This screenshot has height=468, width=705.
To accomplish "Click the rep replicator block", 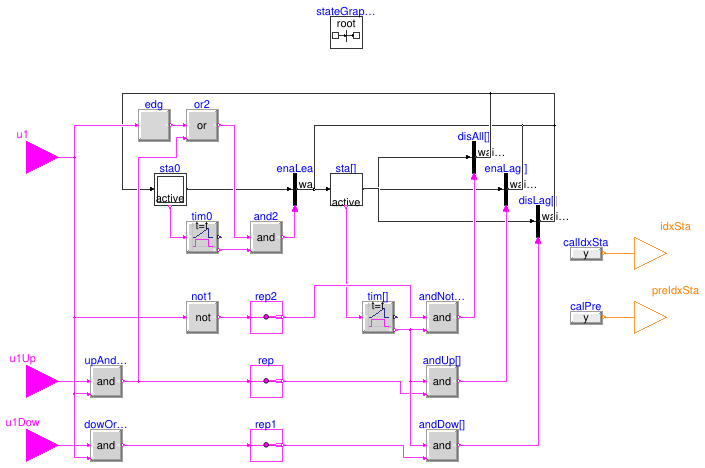I will point(266,381).
